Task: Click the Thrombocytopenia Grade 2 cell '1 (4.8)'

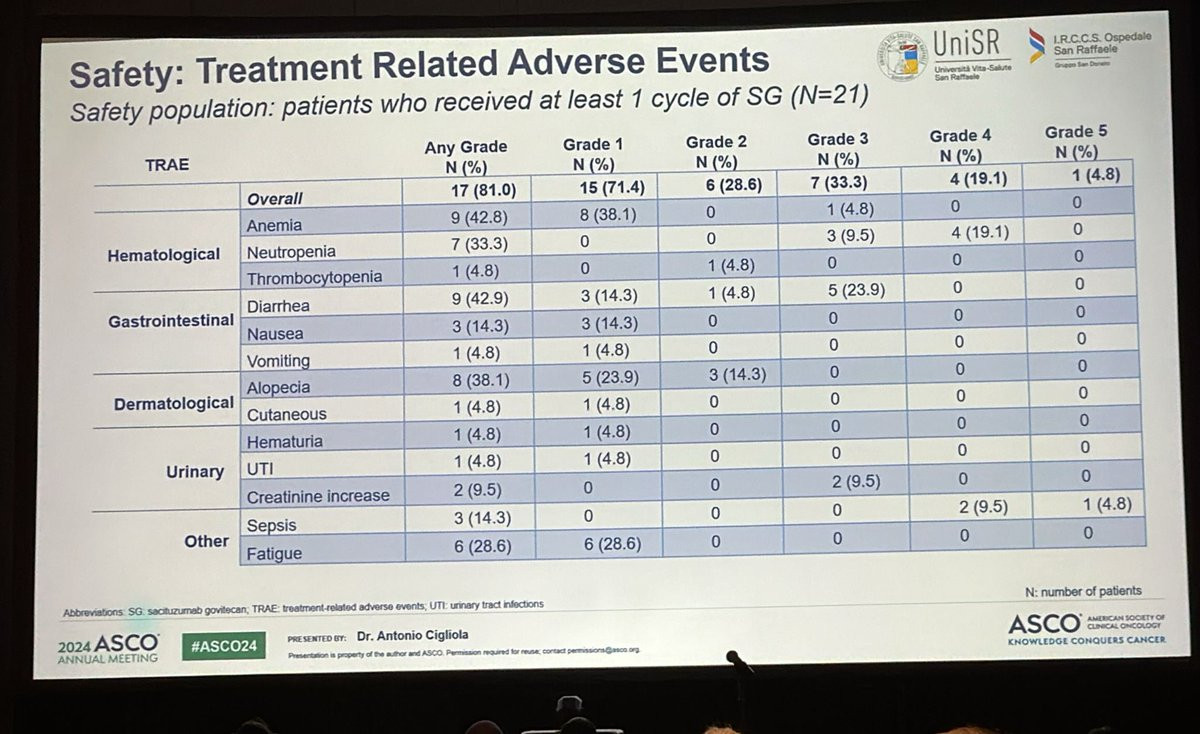Action: [x=733, y=267]
